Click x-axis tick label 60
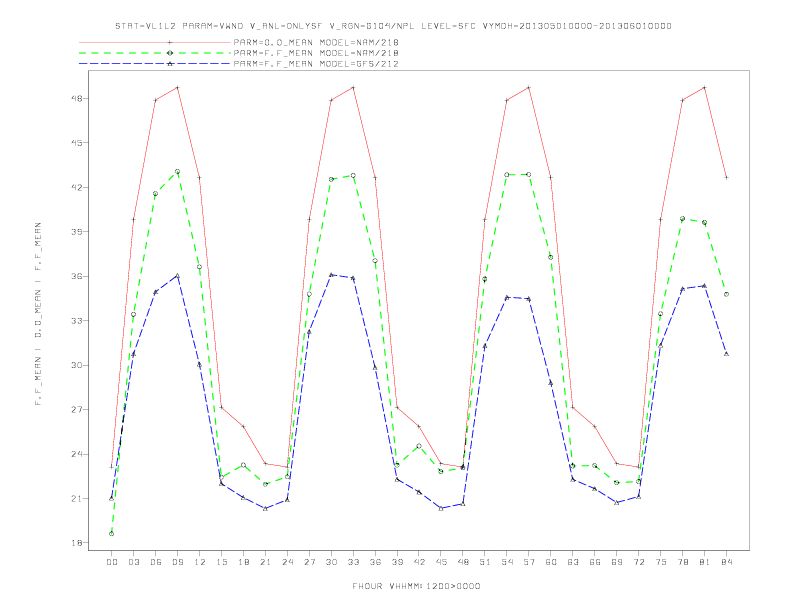 click(551, 562)
